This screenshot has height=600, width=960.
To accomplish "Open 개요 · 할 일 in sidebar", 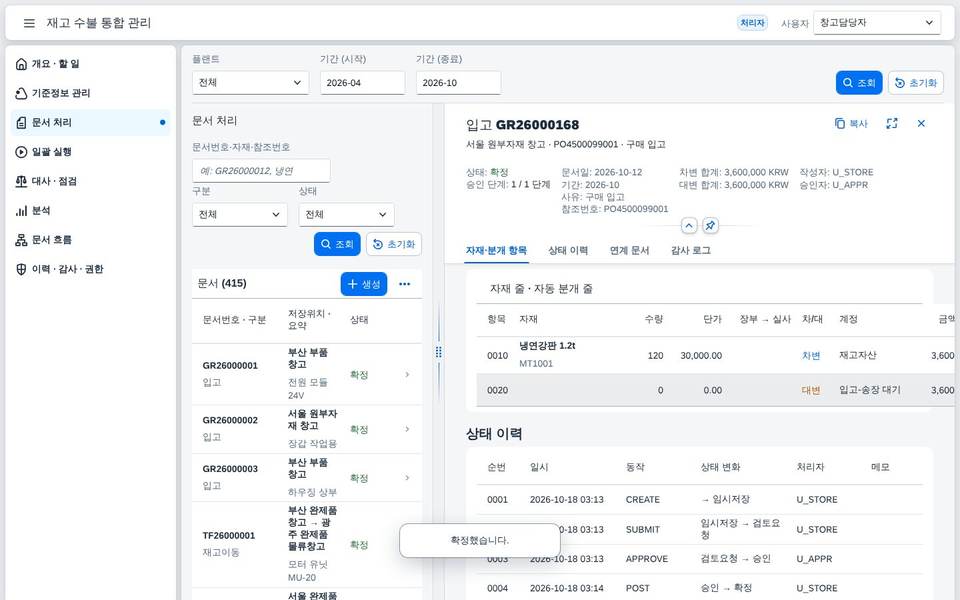I will 91,64.
